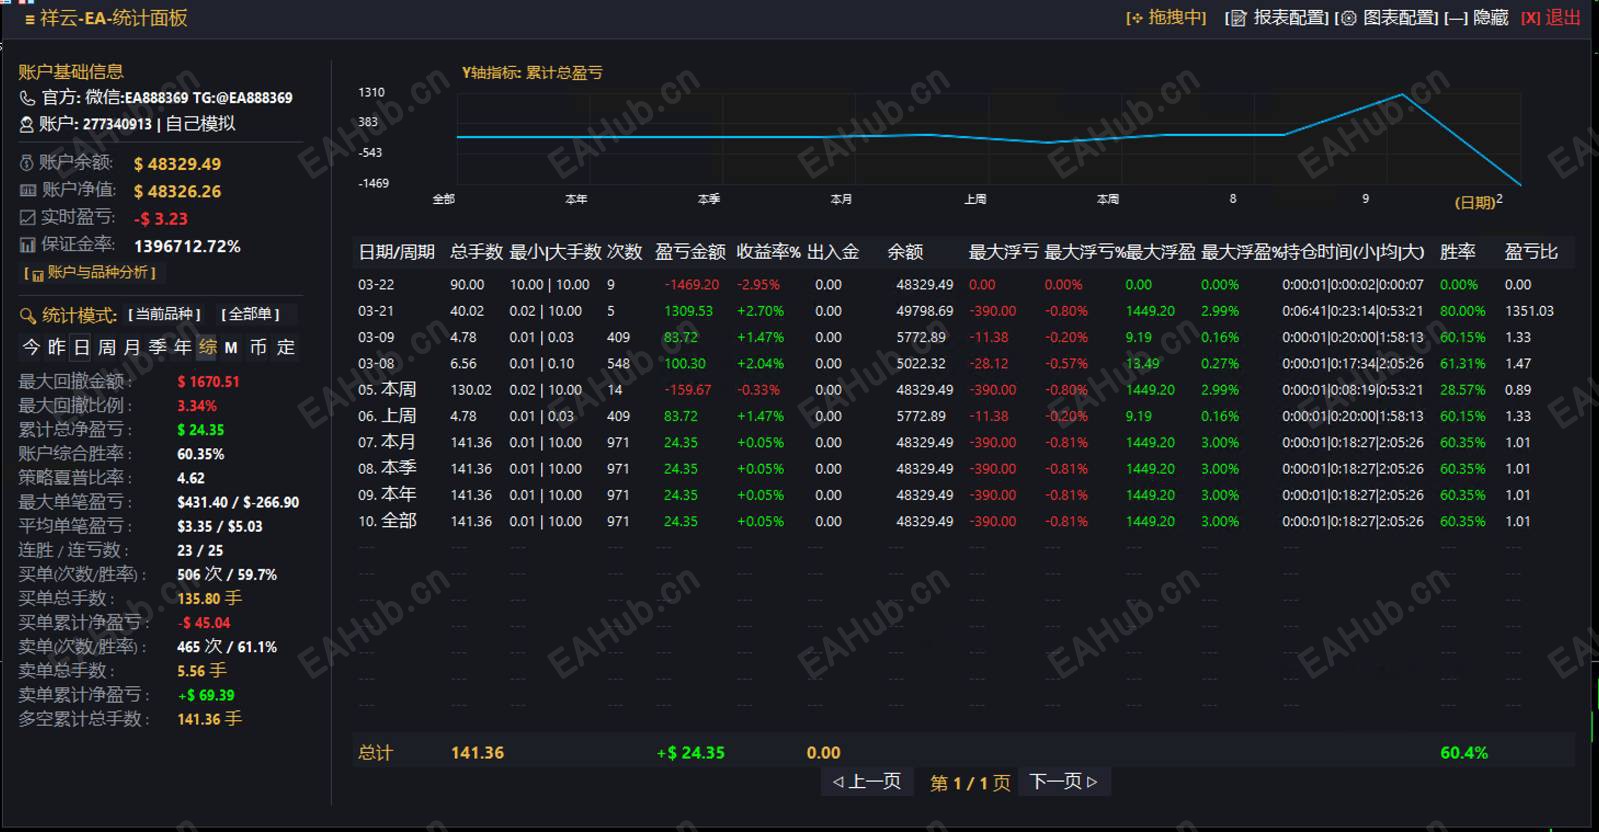Click the -1469.20 loss value
1599x832 pixels.
pos(692,285)
